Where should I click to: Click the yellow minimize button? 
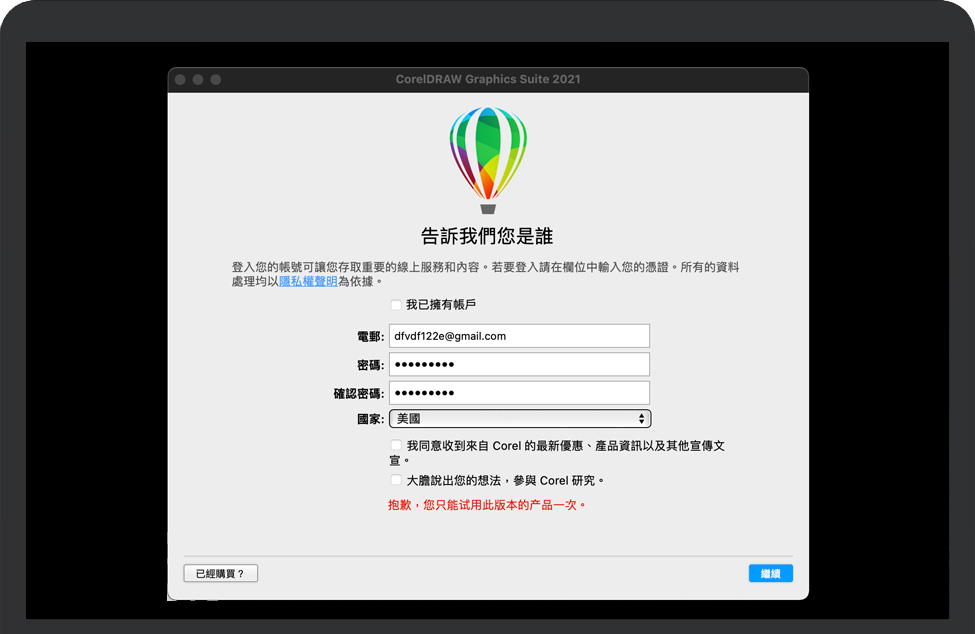click(195, 79)
